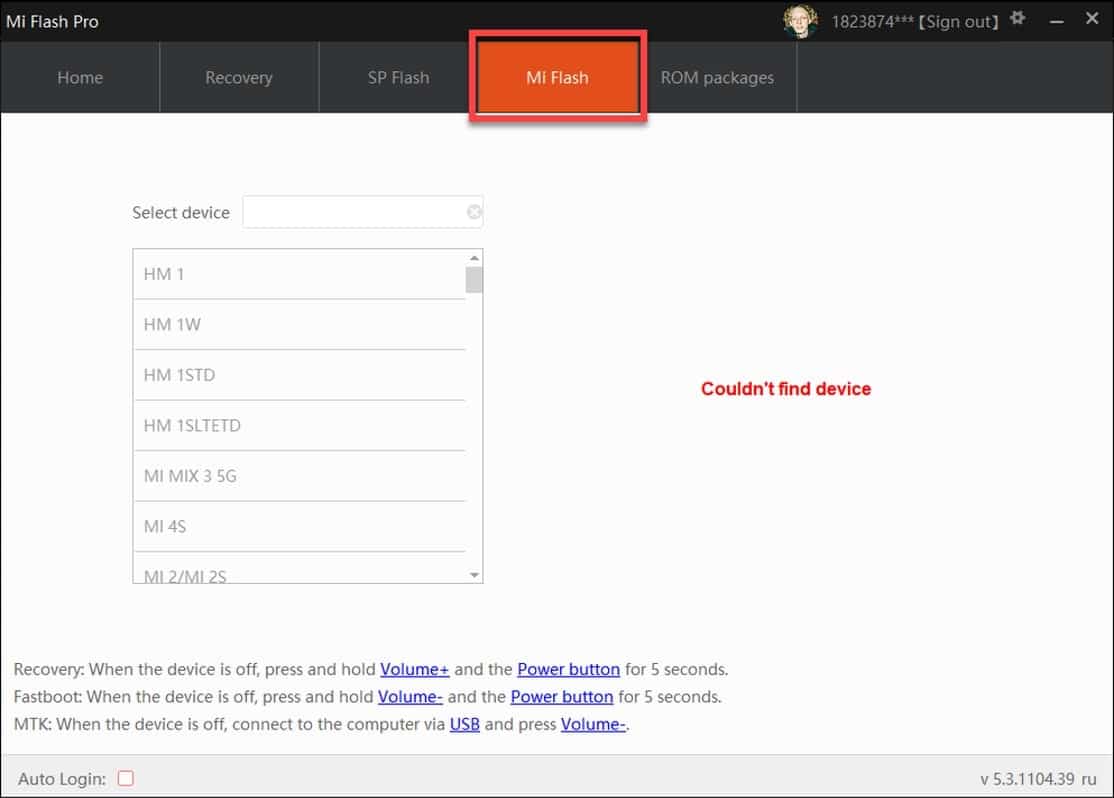Viewport: 1114px width, 798px height.
Task: Pick MI MIX 3 5G device
Action: click(300, 476)
